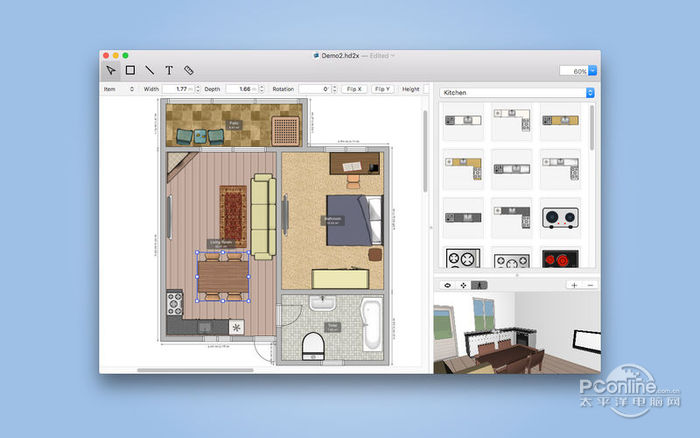Select the stove in the kitchen corner

175,303
